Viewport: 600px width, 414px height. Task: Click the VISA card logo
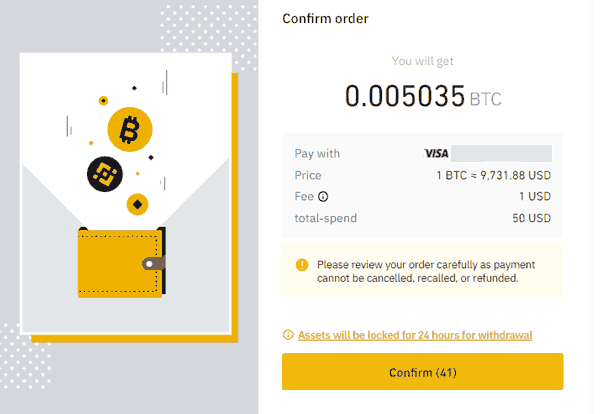tap(437, 153)
